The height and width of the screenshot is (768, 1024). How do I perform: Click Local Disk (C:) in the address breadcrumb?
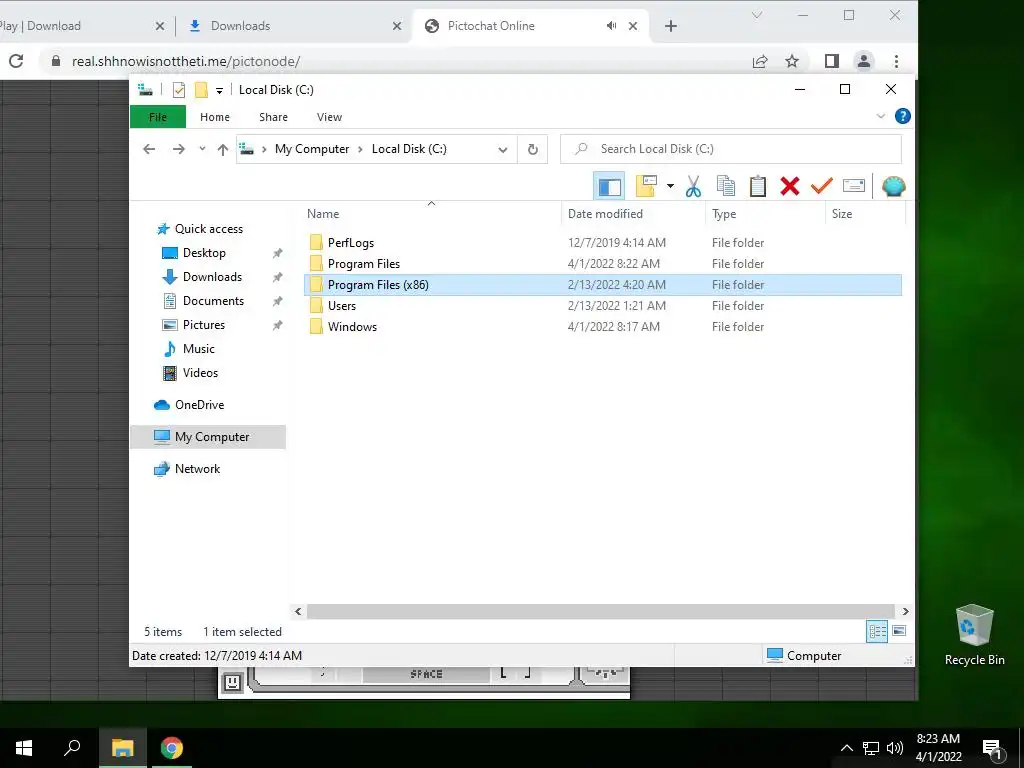pos(409,149)
